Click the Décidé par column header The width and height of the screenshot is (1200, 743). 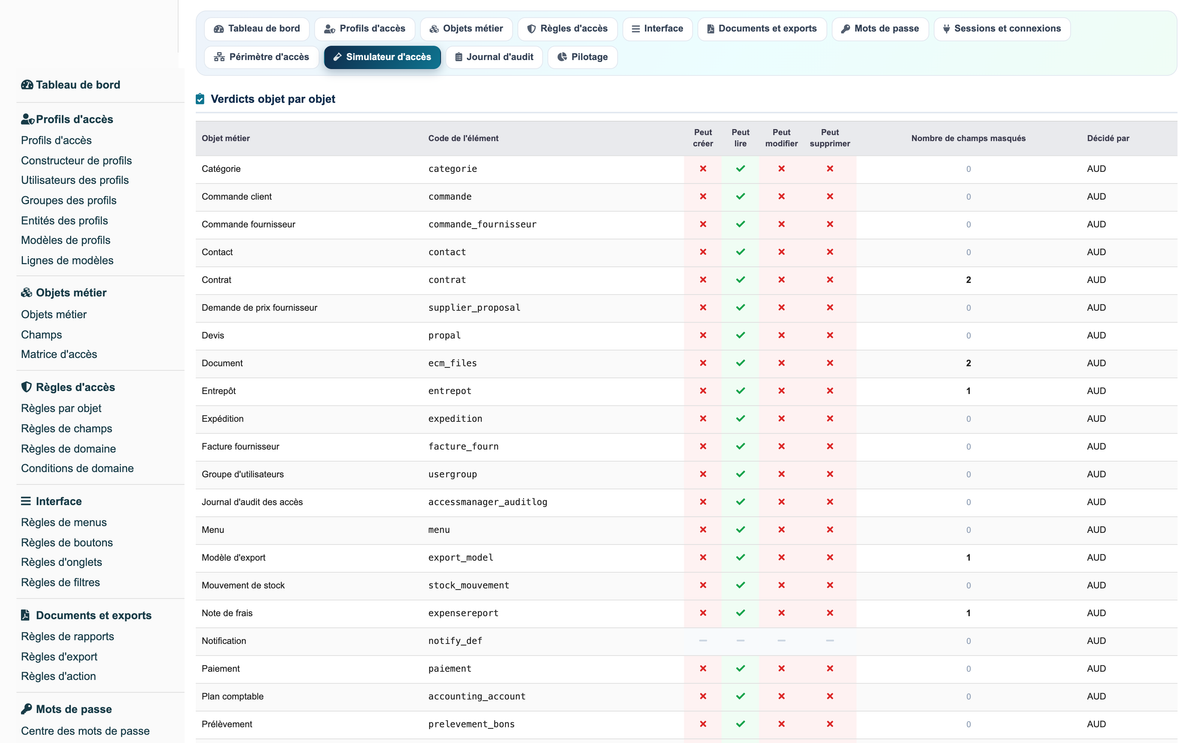(x=1108, y=138)
